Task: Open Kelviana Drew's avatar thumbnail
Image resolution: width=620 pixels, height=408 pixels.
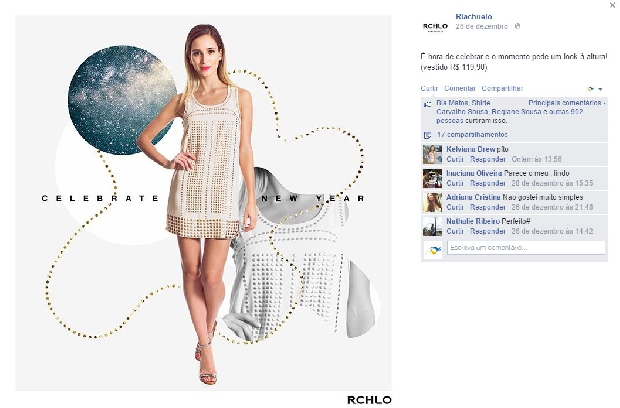Action: (x=432, y=154)
